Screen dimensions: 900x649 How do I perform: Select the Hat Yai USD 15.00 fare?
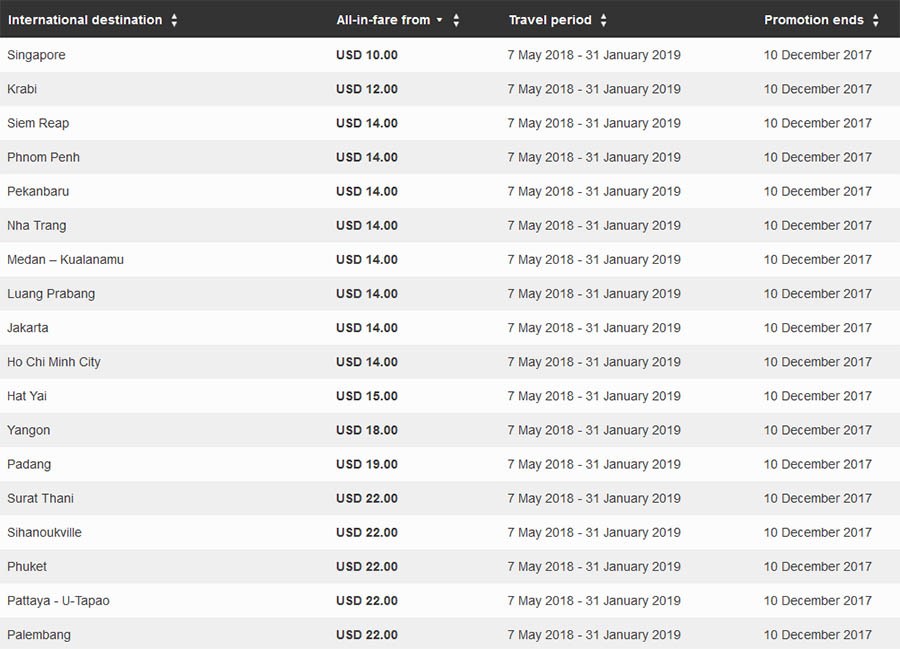[366, 396]
